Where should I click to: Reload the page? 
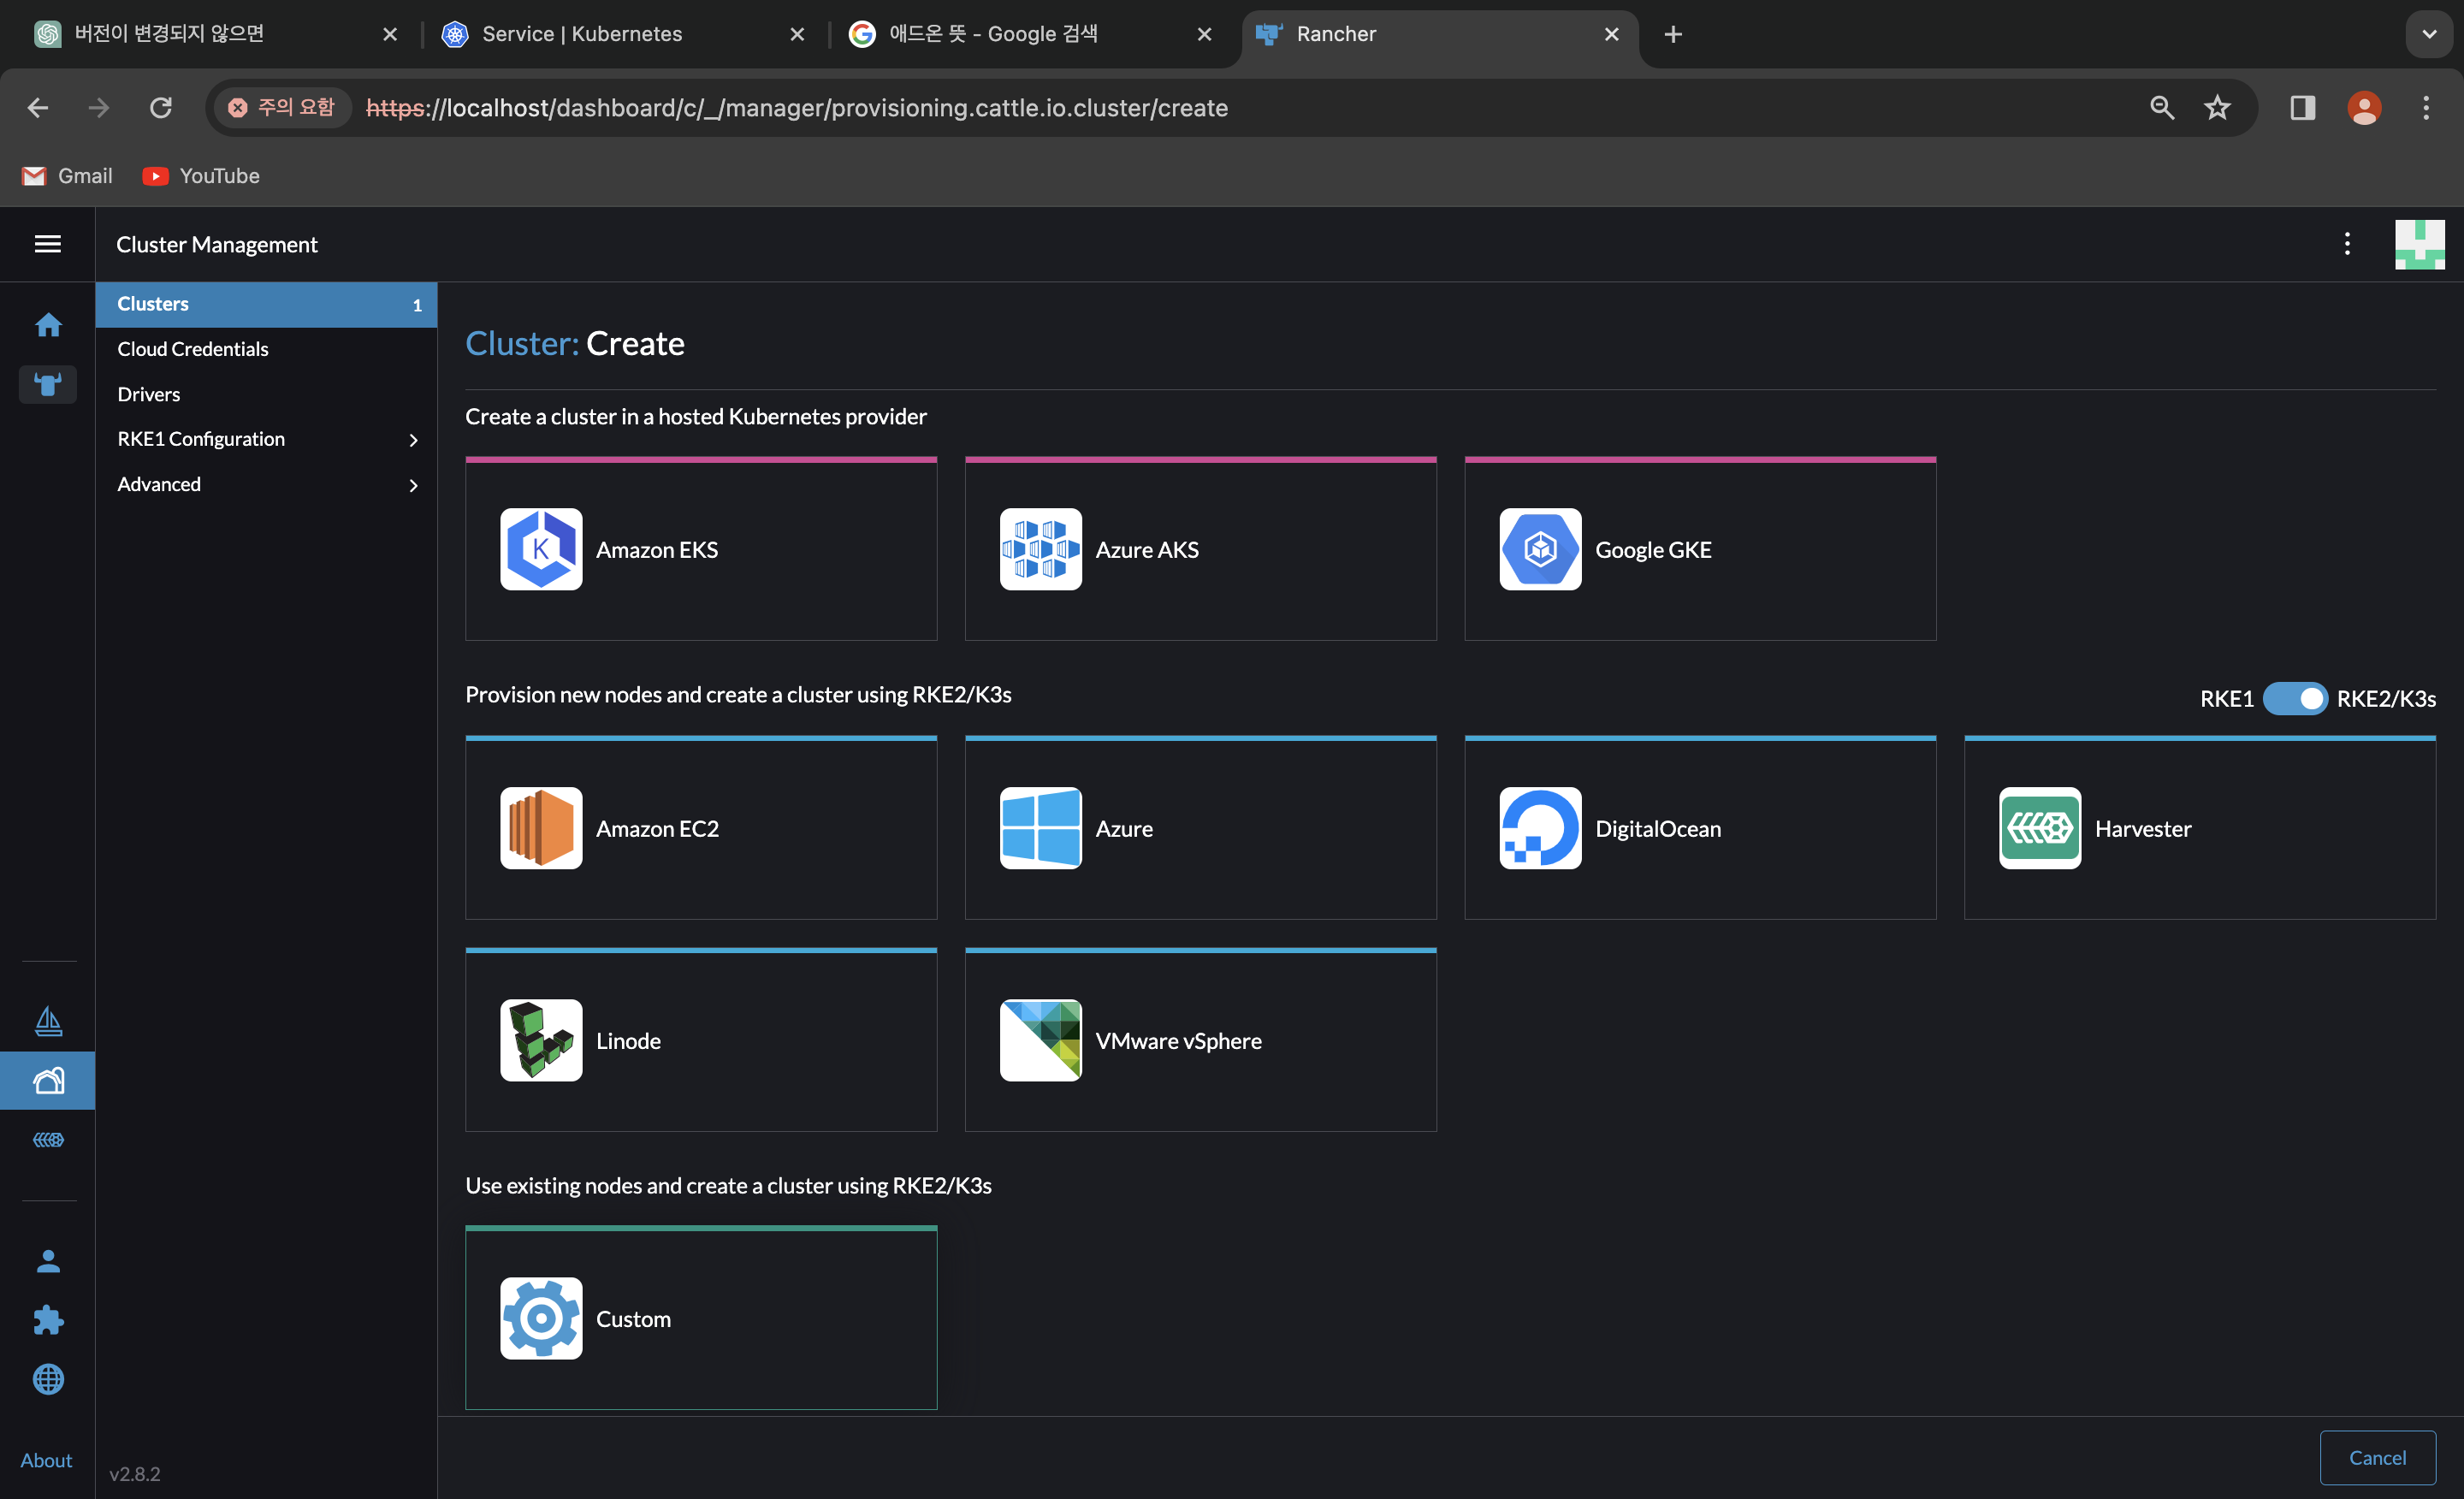pos(161,108)
